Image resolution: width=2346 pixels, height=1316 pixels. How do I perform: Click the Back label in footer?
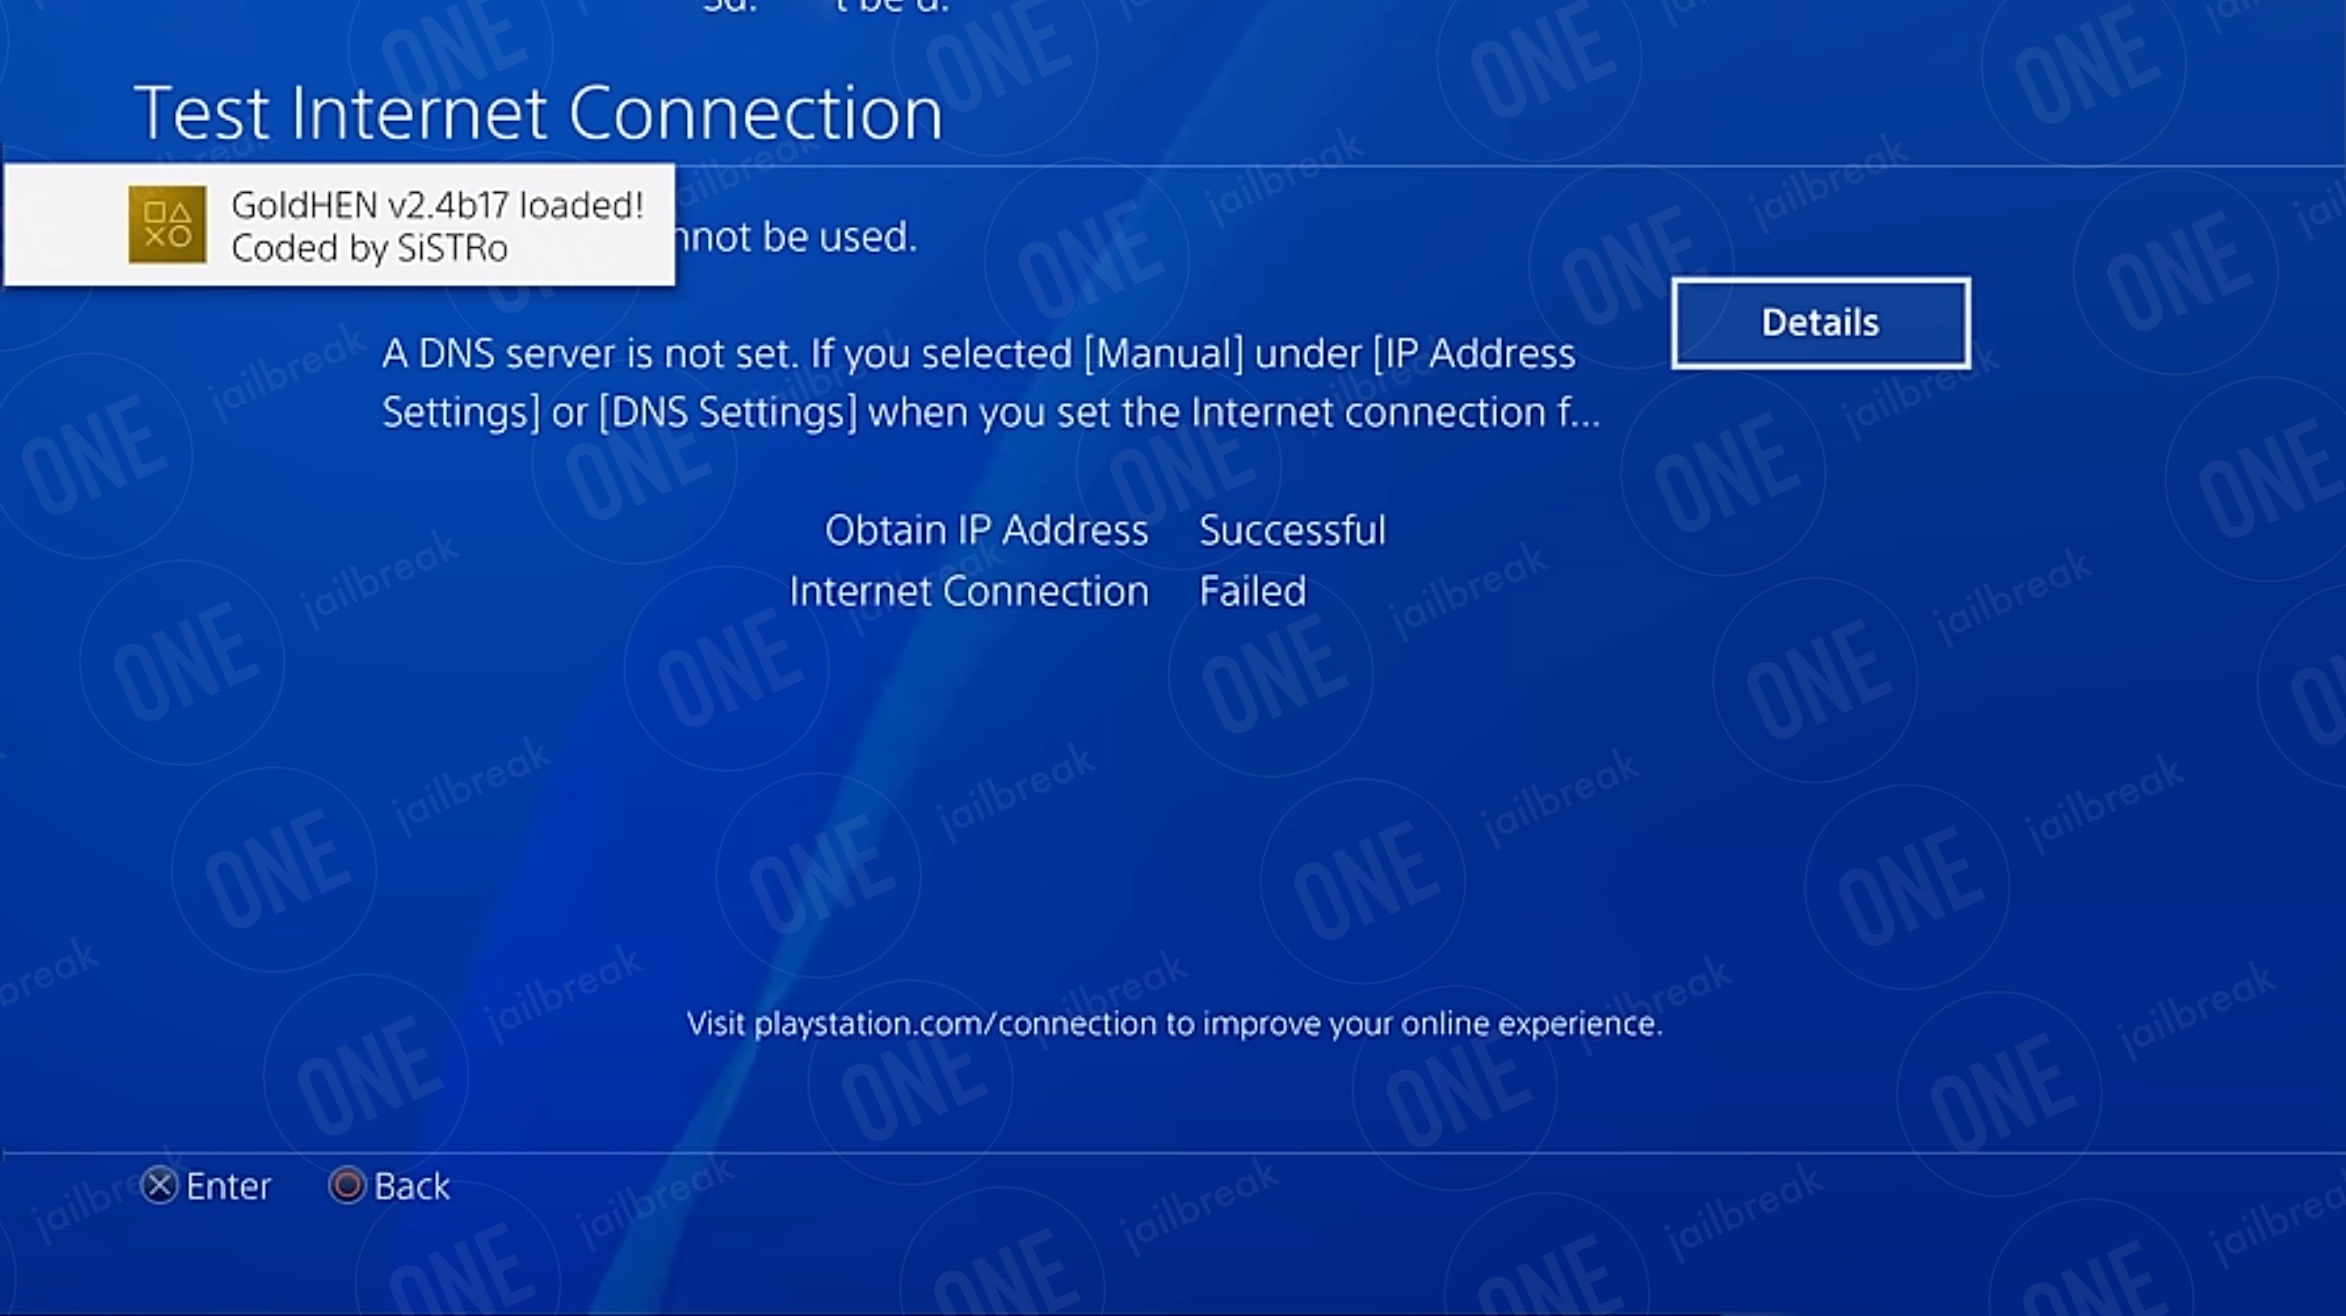[x=412, y=1186]
